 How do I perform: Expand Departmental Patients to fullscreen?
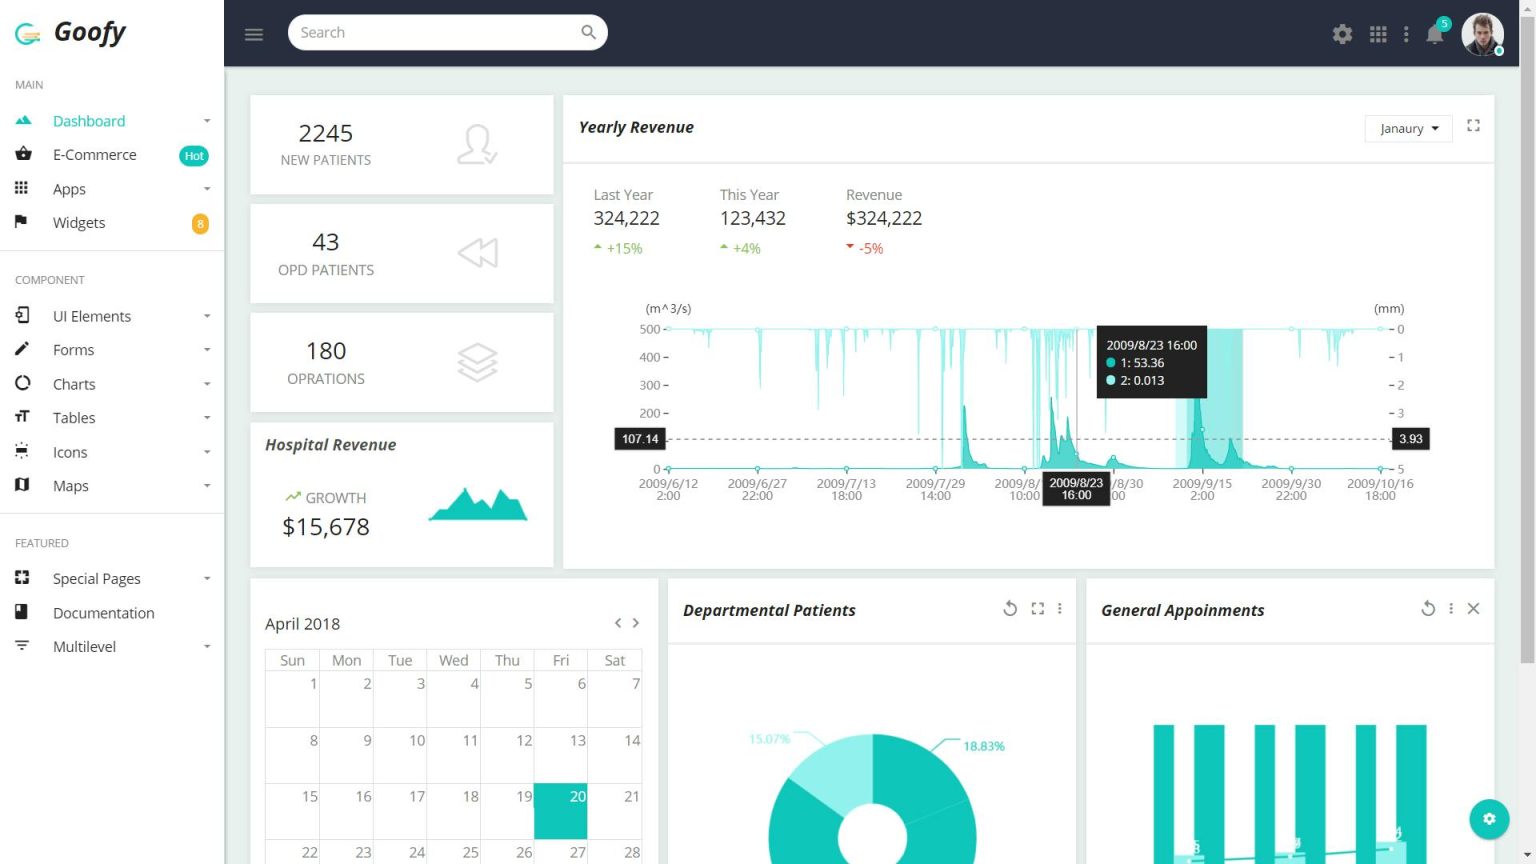[1037, 608]
